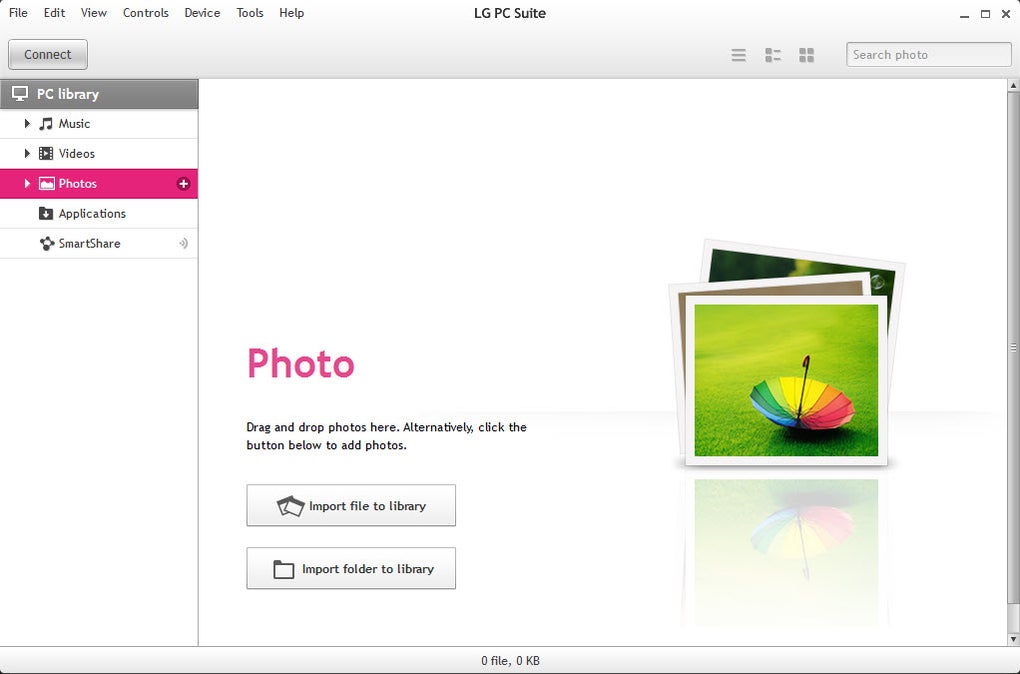Click the SmartShare signal icon at row end

click(x=183, y=244)
